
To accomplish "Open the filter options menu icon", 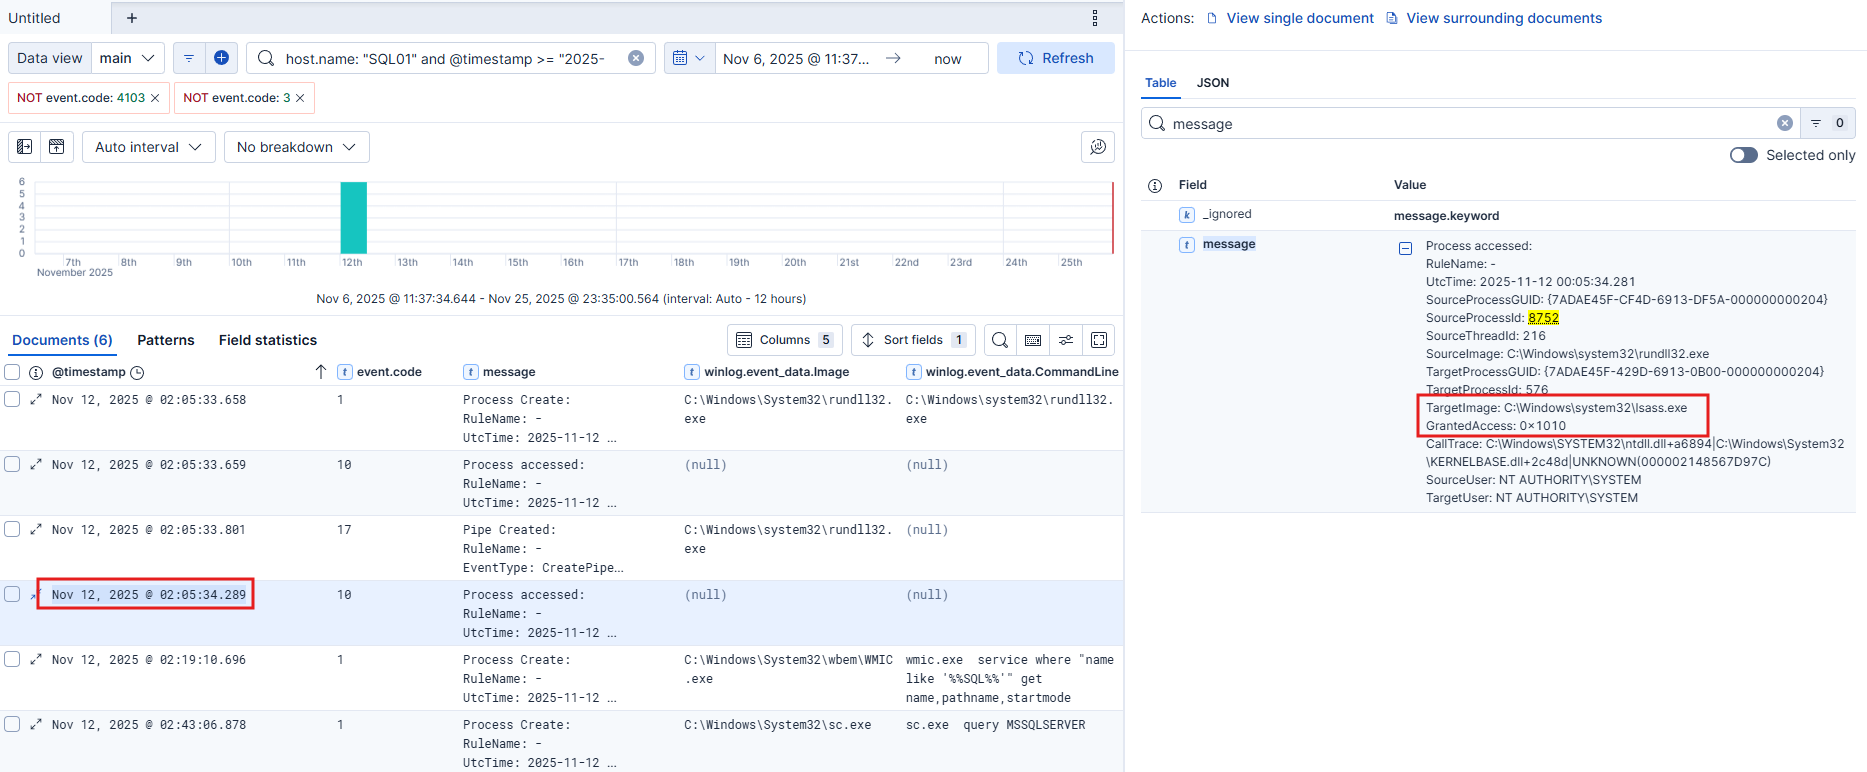I will coord(189,58).
